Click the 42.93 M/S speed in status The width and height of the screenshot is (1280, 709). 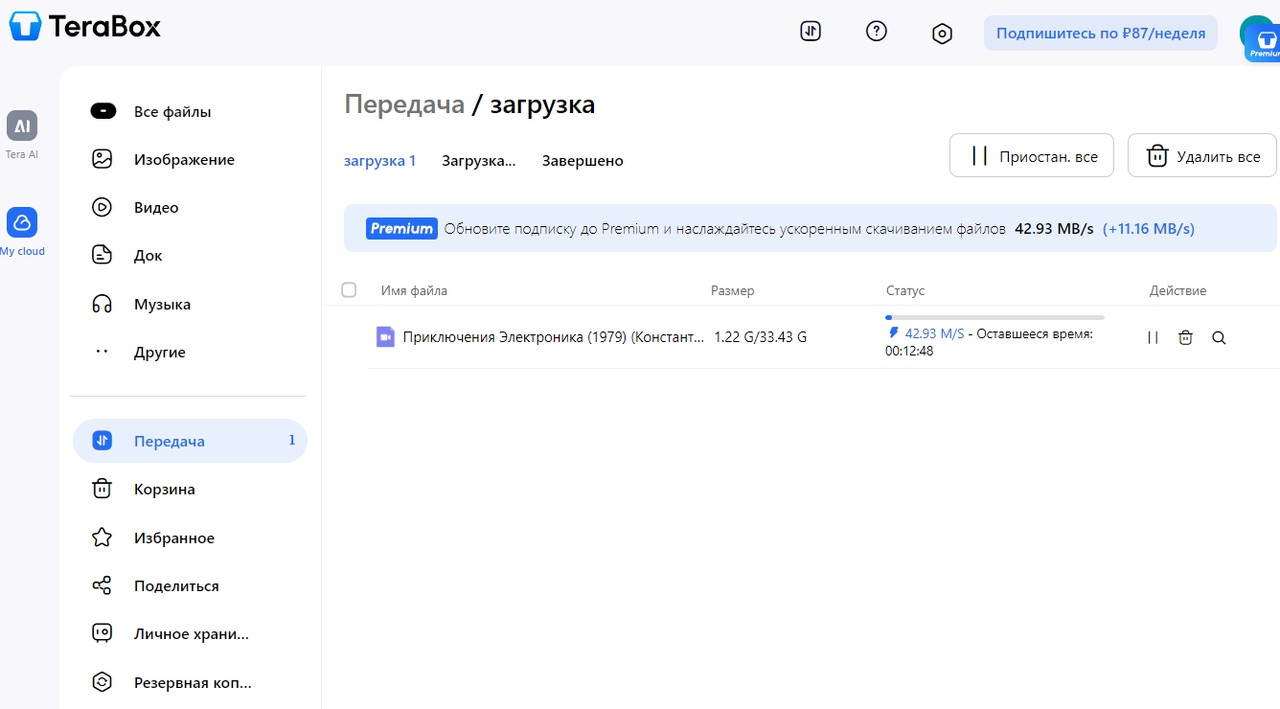[x=934, y=334]
